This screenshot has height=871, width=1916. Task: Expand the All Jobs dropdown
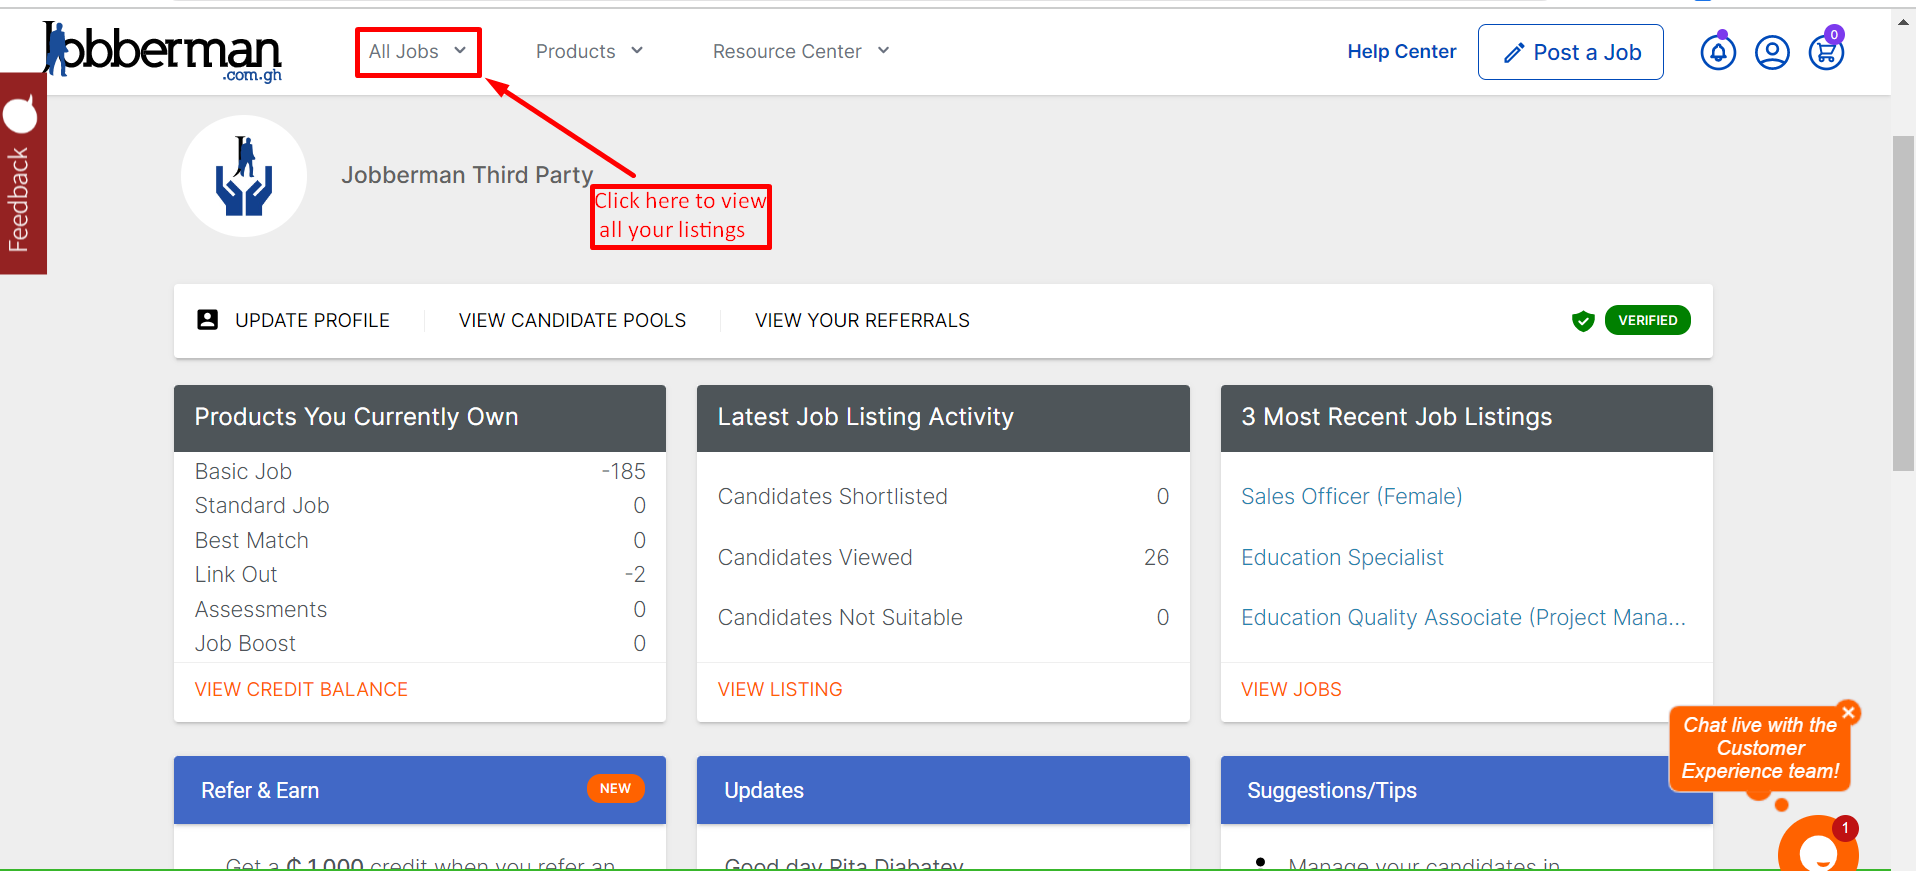[x=418, y=52]
